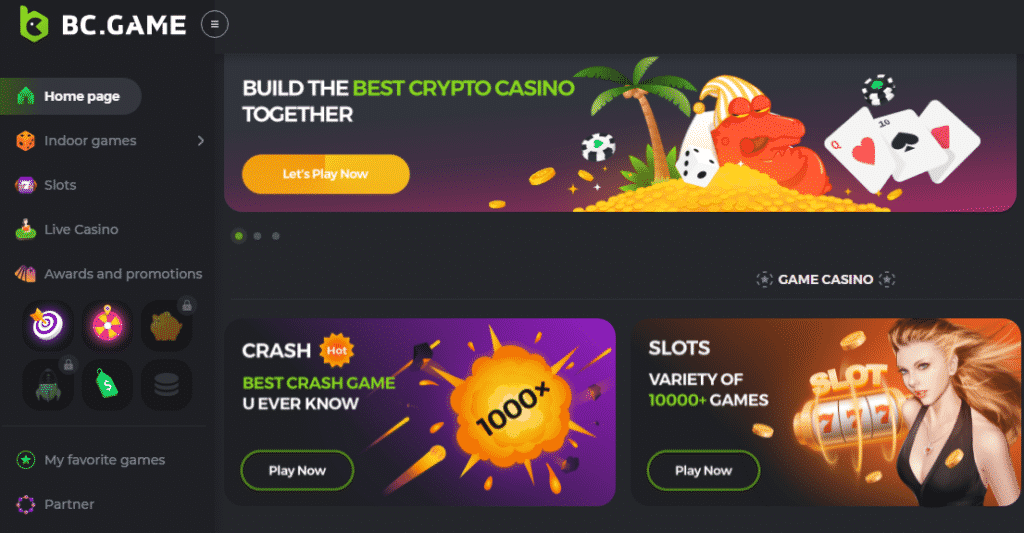1024x533 pixels.
Task: Click the Let's Play Now button
Action: 326,174
